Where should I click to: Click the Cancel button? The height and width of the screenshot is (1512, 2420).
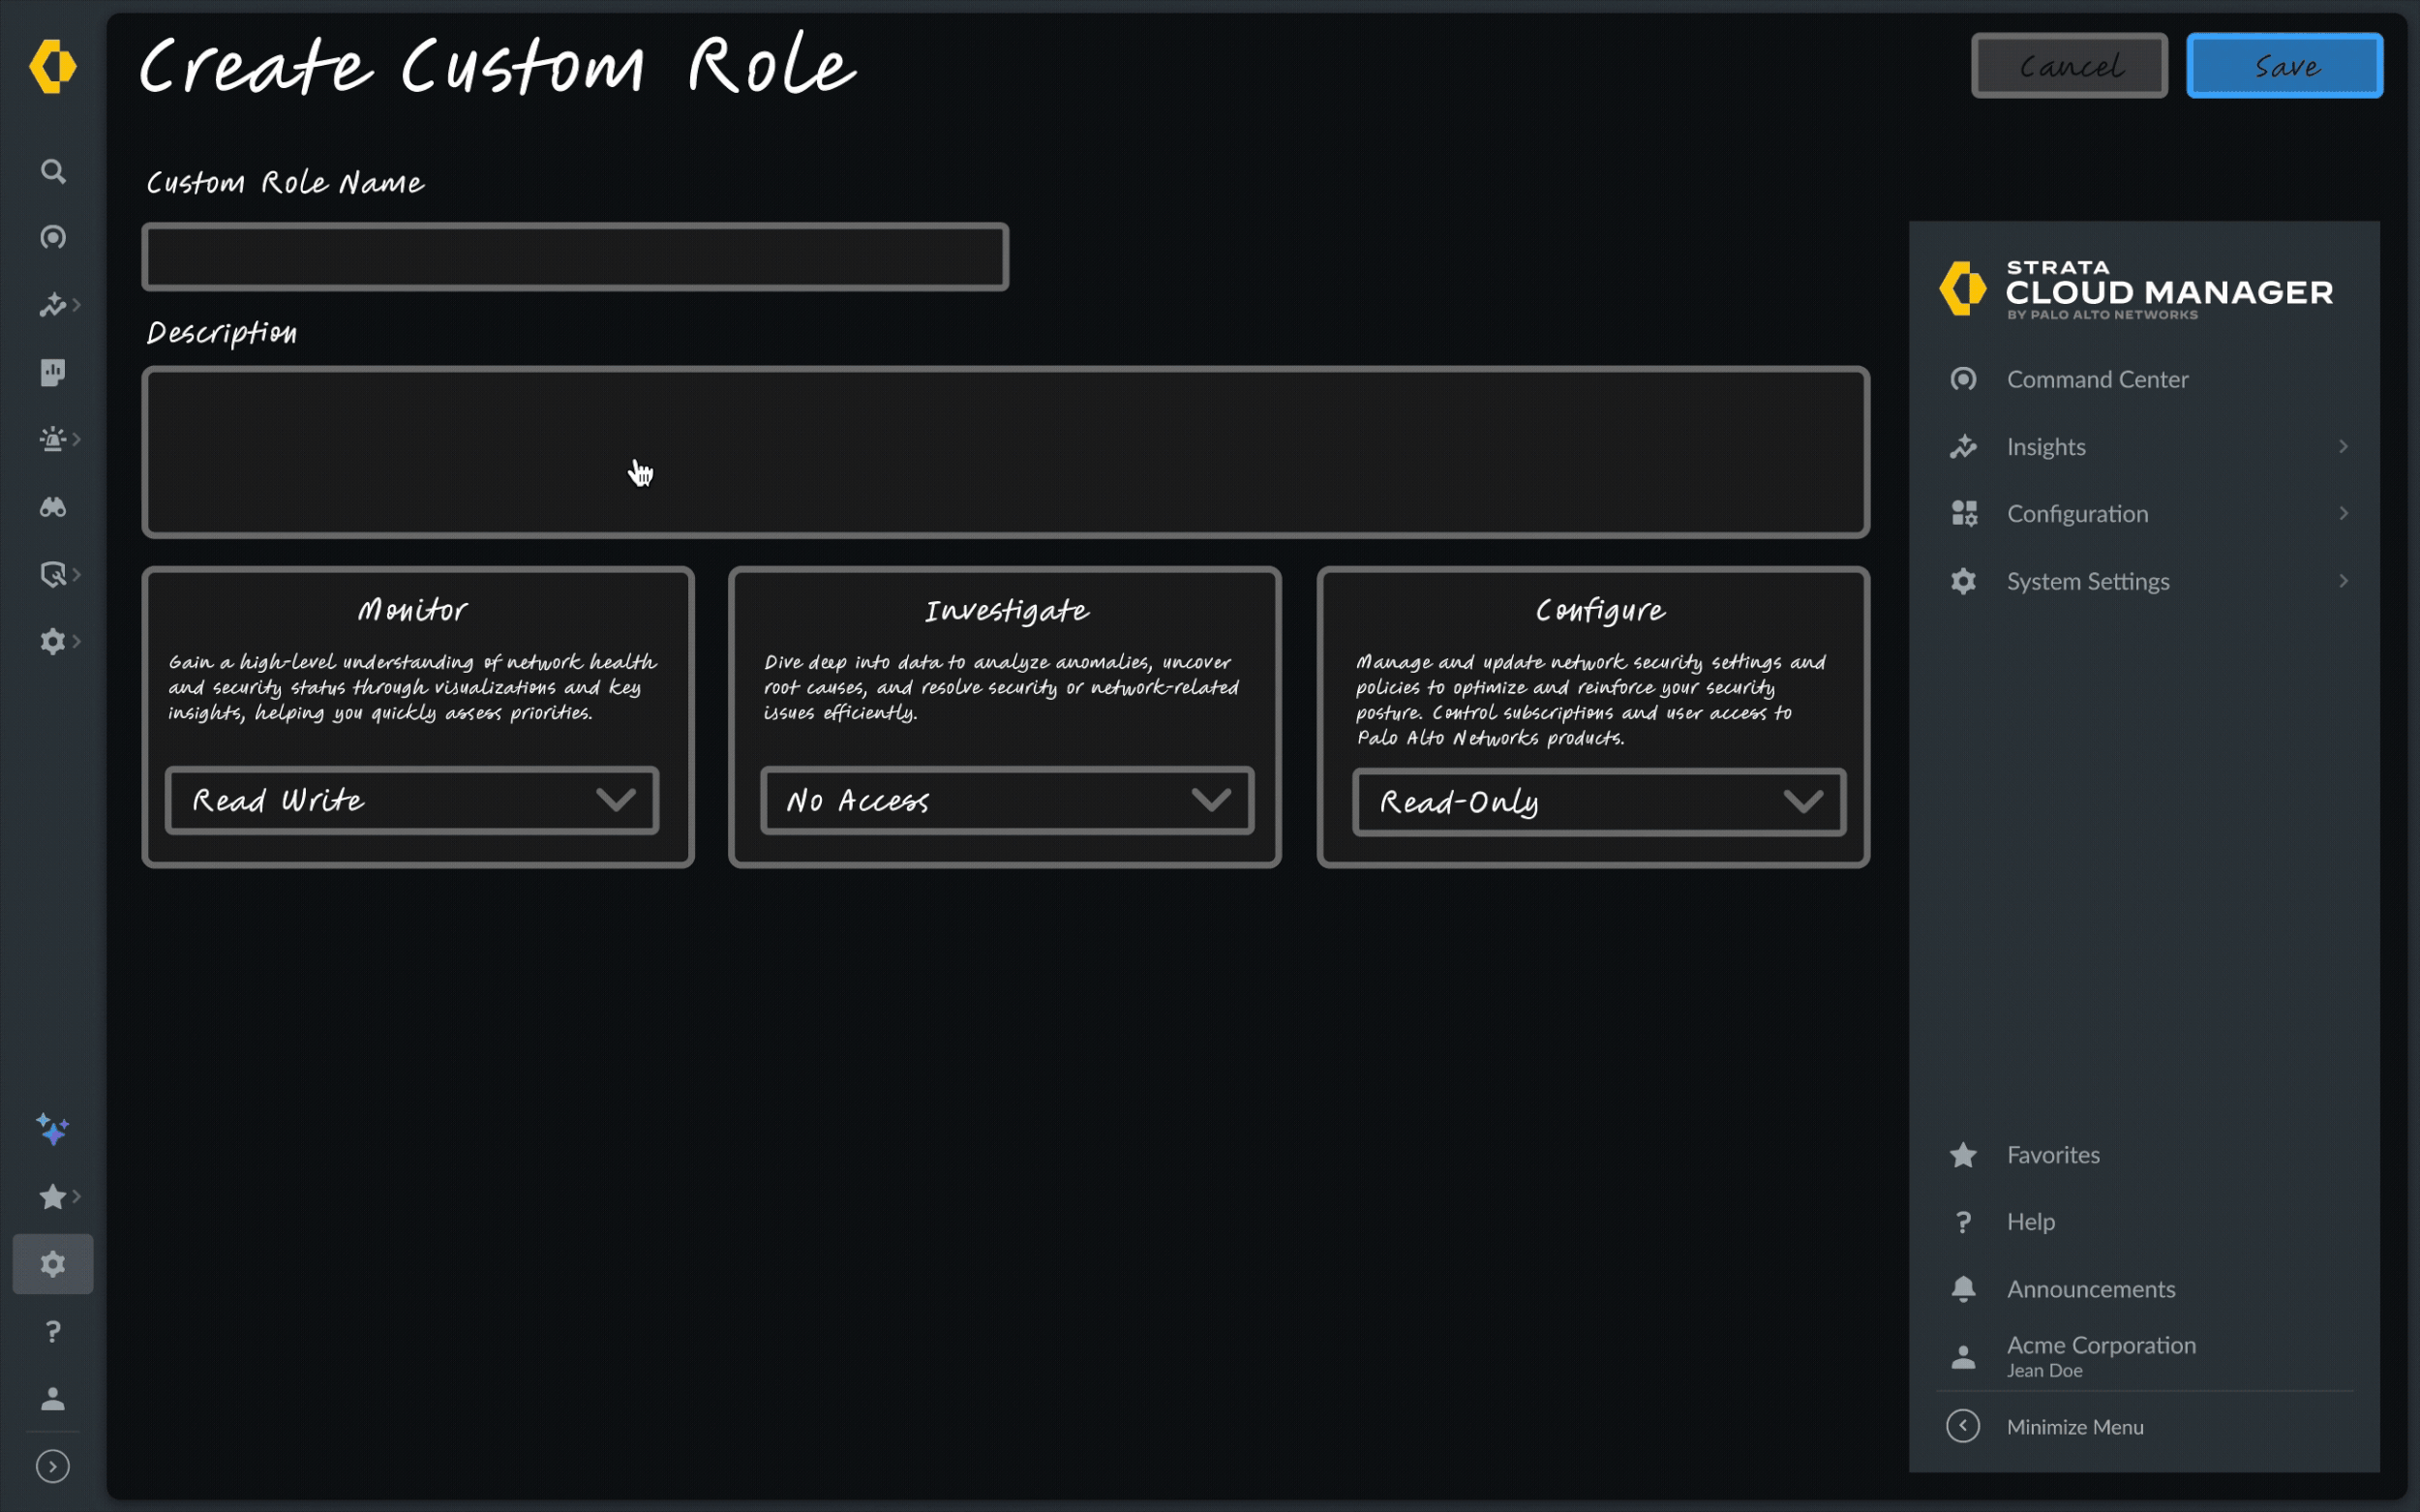point(2068,66)
